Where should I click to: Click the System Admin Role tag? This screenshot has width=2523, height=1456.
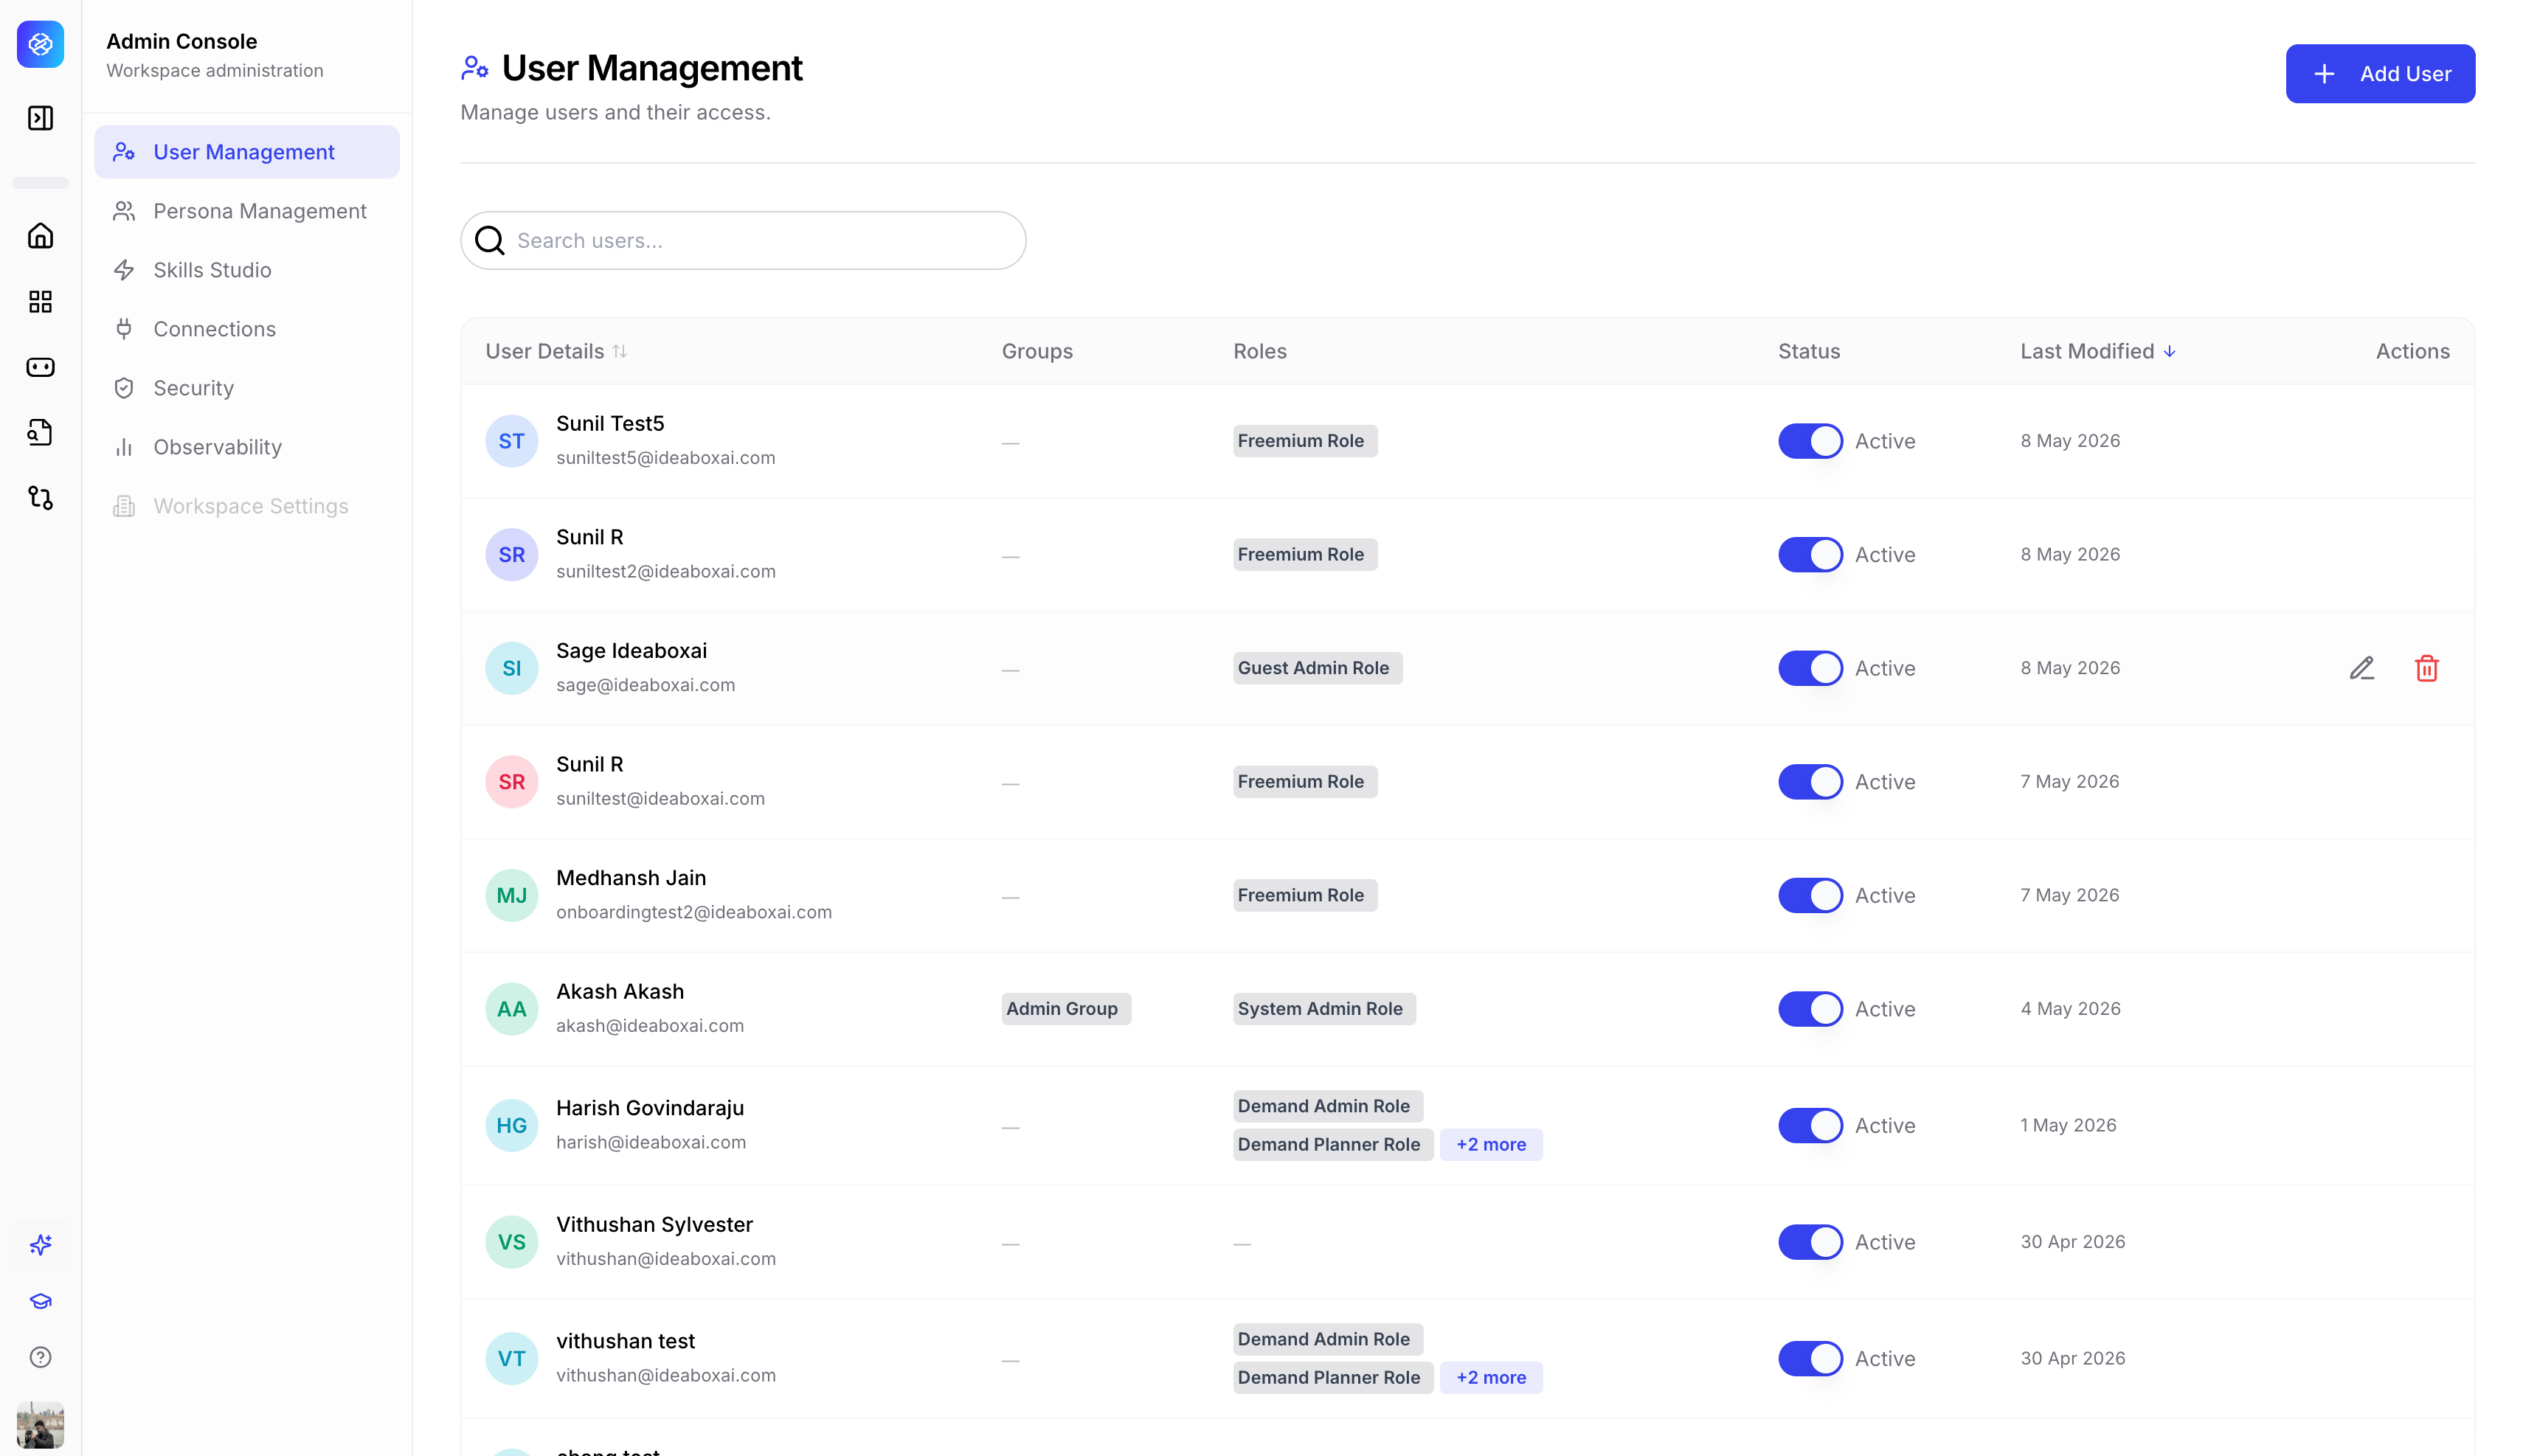[1323, 1009]
